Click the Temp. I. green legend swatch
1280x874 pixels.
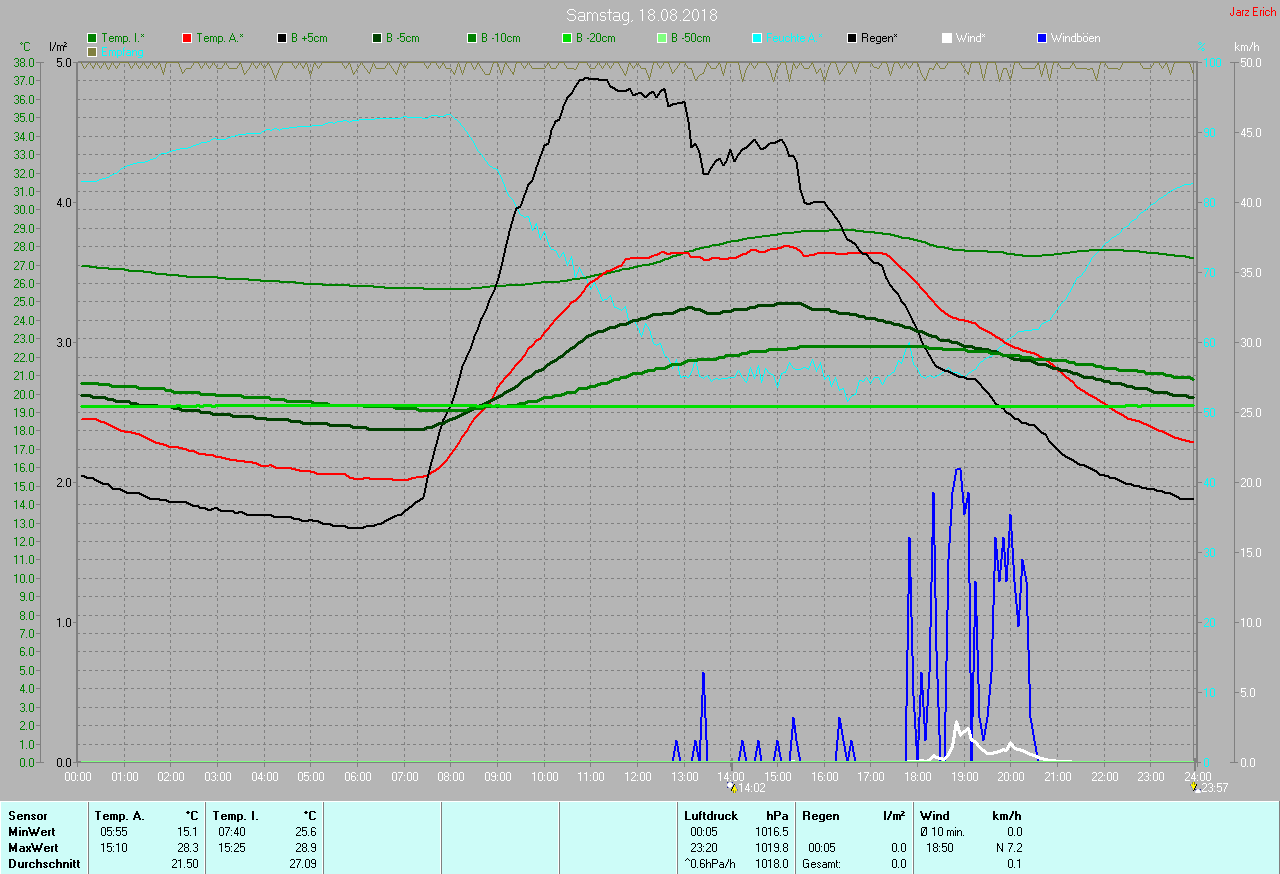pyautogui.click(x=93, y=38)
